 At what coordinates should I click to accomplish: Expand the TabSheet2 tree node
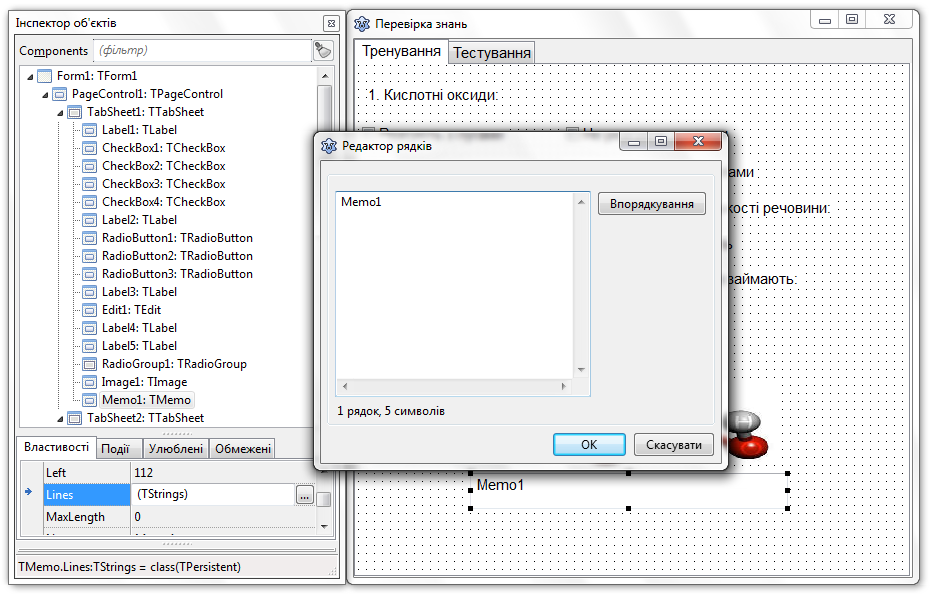(60, 419)
